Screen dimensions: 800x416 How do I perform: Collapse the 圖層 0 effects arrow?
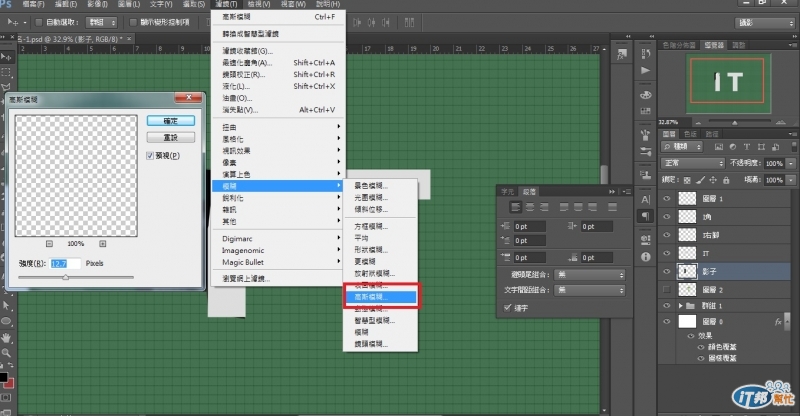pos(787,322)
